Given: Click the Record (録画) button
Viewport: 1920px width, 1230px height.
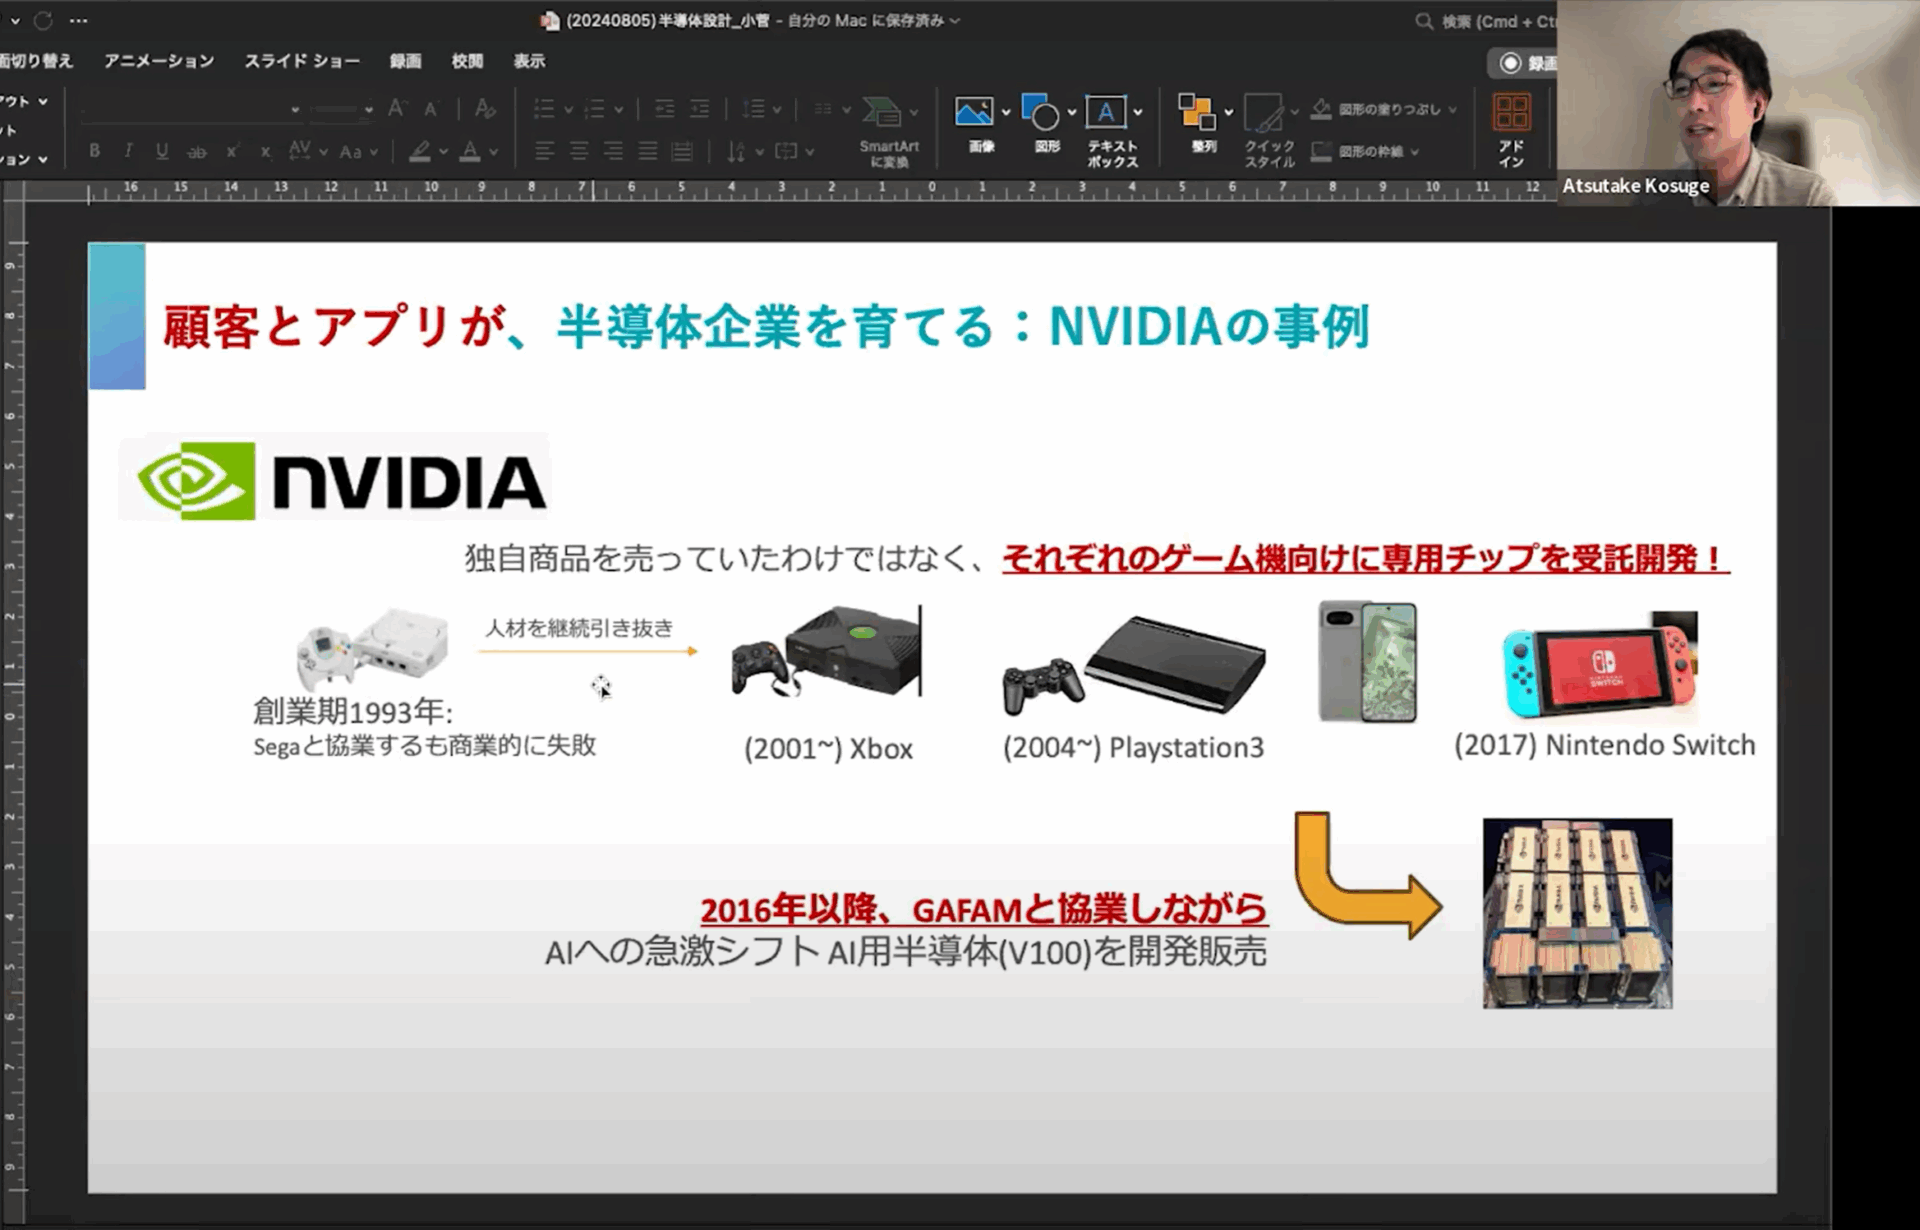Looking at the screenshot, I should point(1524,63).
